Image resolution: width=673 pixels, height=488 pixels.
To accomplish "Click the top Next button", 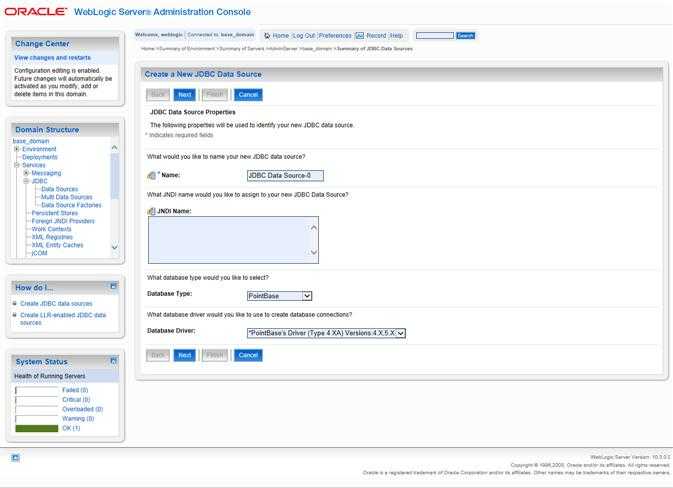I will (185, 95).
